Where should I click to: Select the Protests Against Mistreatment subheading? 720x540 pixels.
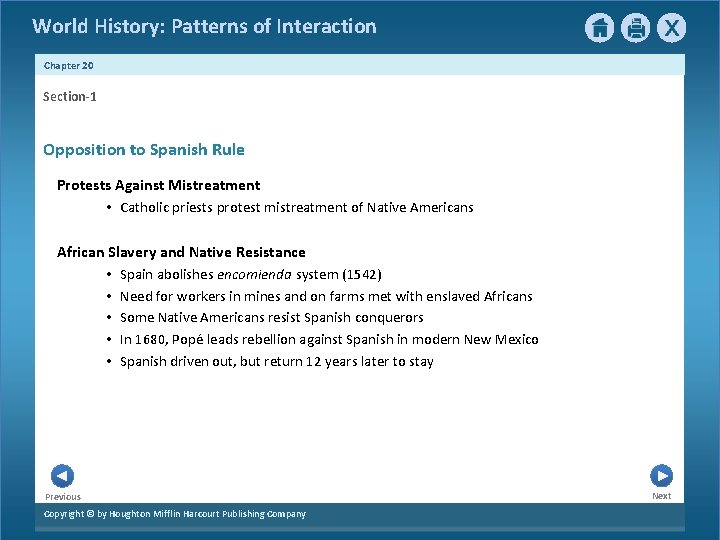[158, 185]
